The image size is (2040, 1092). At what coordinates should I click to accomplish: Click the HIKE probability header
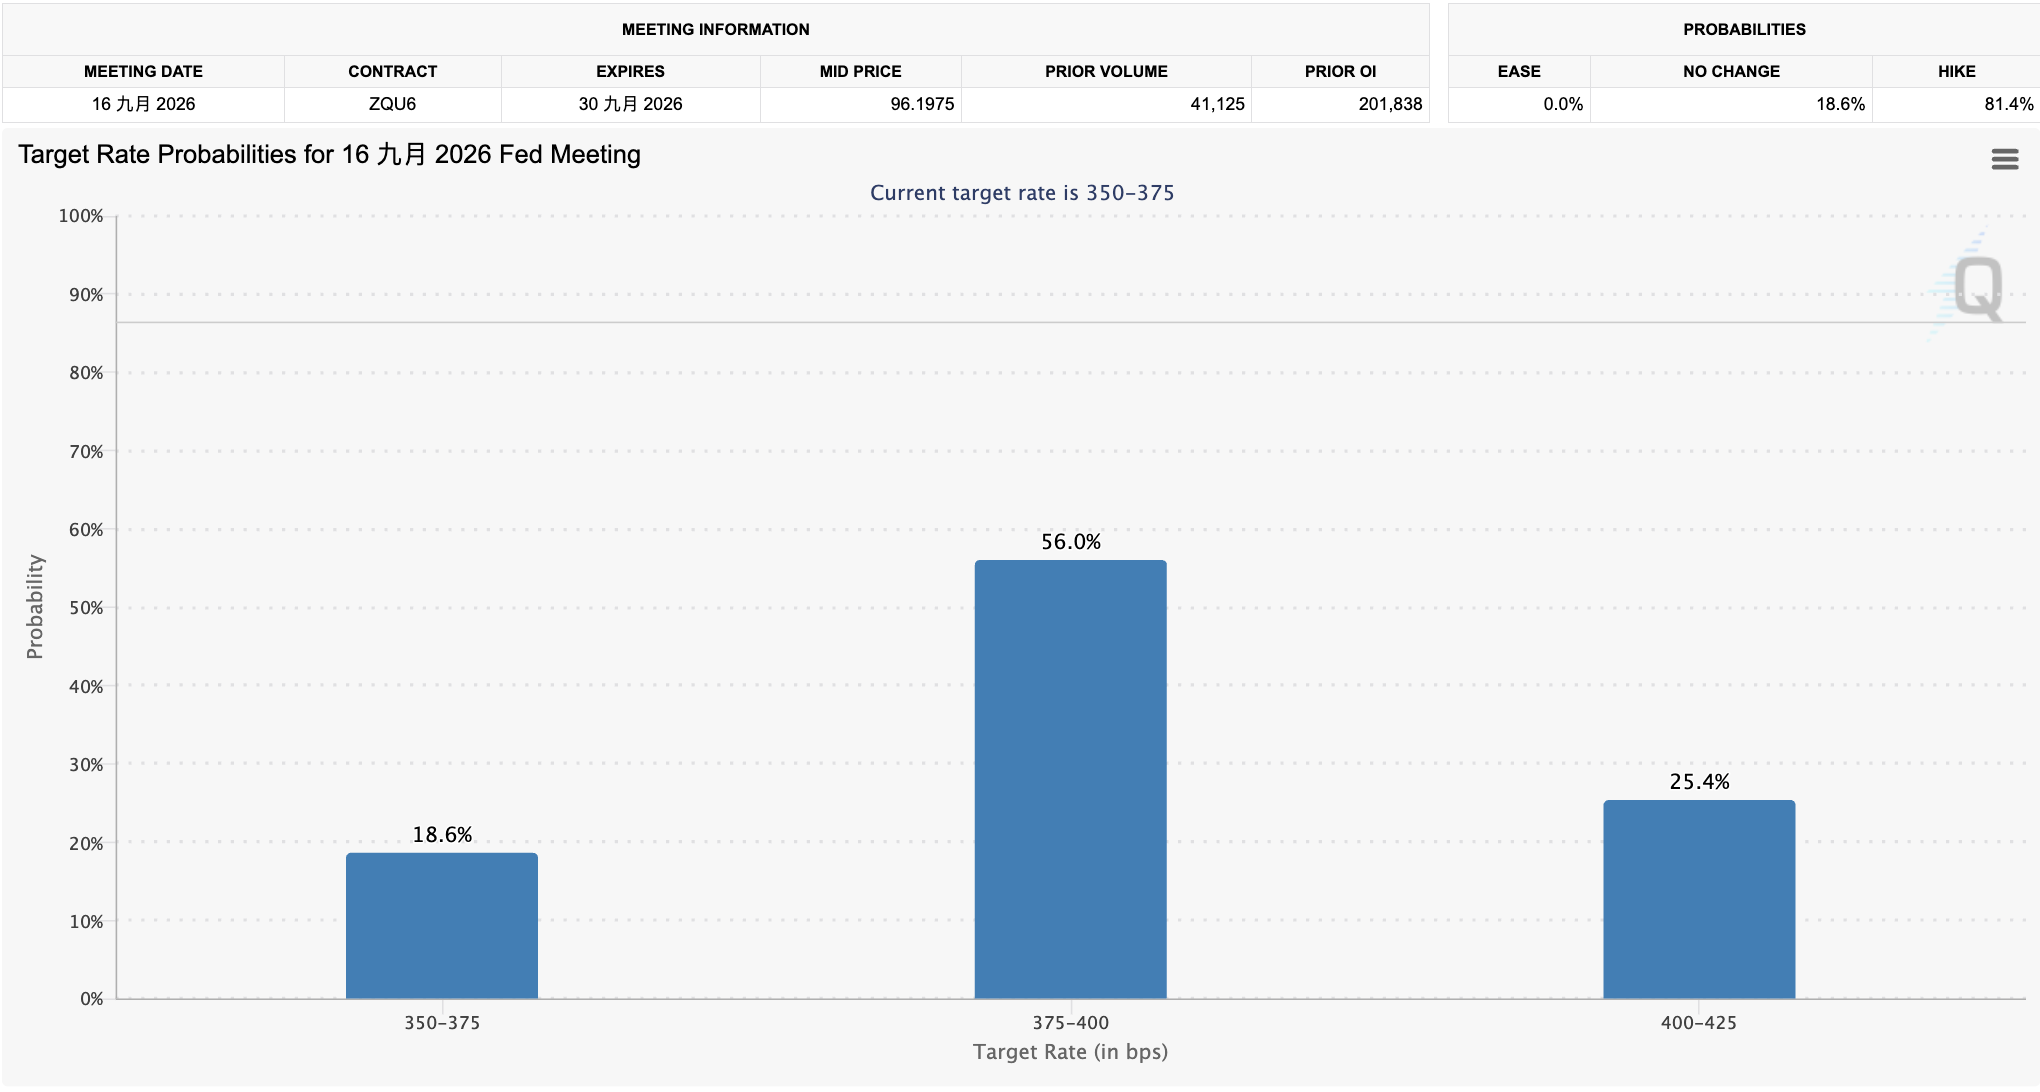tap(1956, 71)
